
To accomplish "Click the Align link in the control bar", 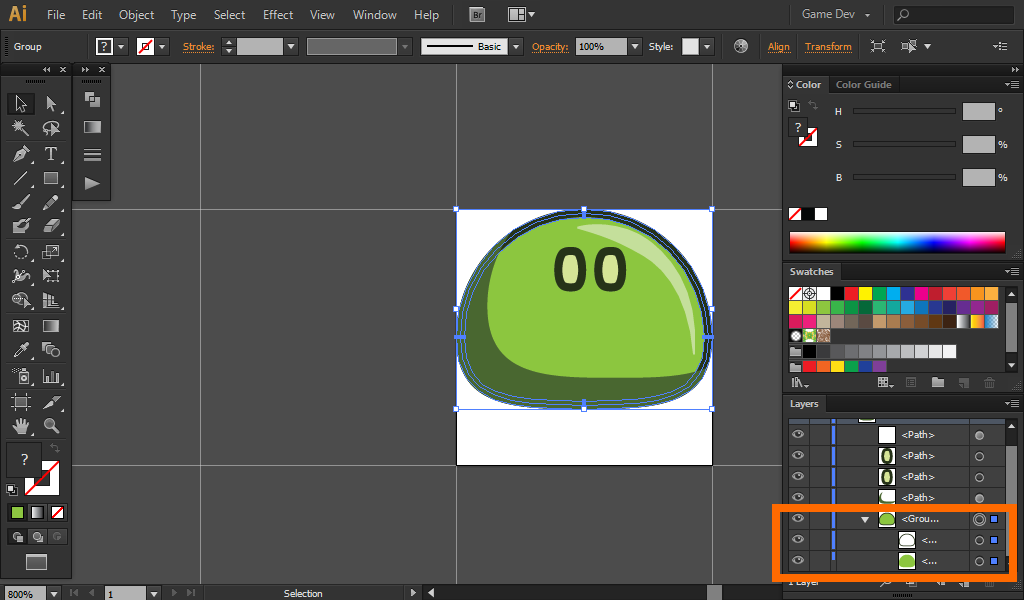I will pyautogui.click(x=778, y=47).
